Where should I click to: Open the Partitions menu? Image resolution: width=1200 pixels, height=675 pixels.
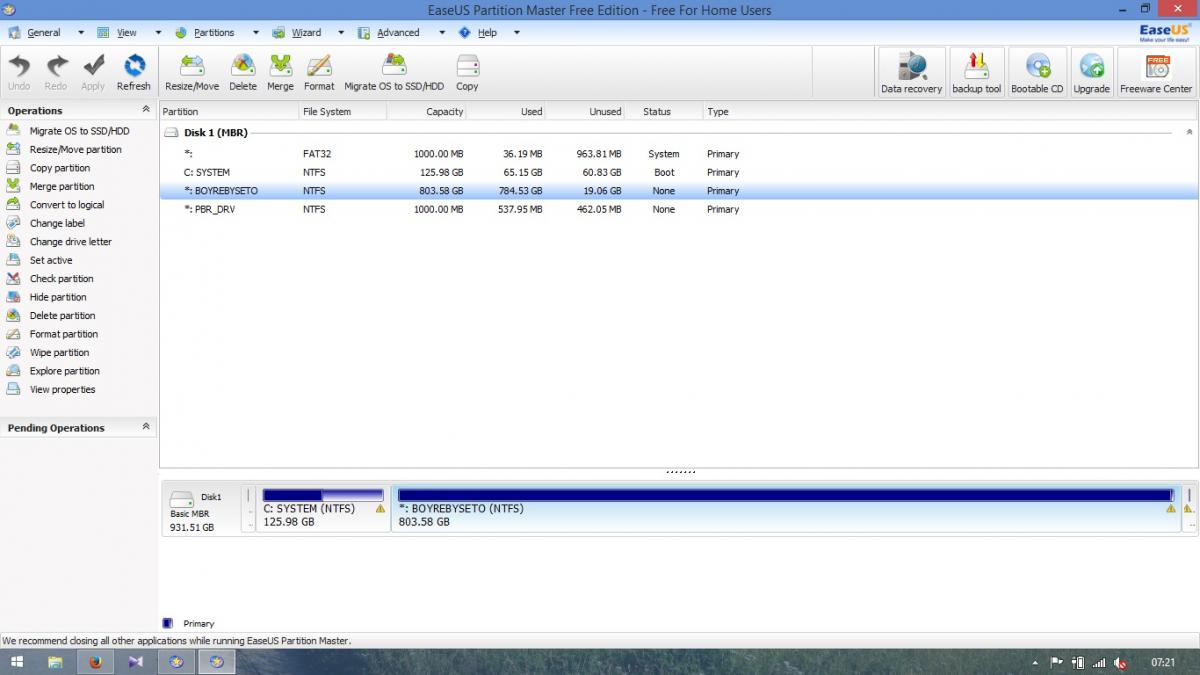click(213, 32)
